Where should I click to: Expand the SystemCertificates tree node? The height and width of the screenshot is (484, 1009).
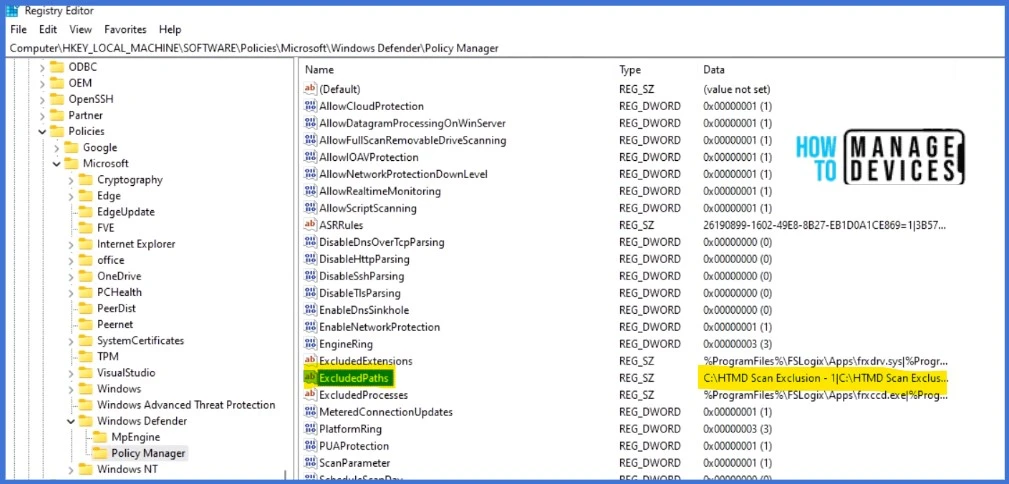[71, 340]
